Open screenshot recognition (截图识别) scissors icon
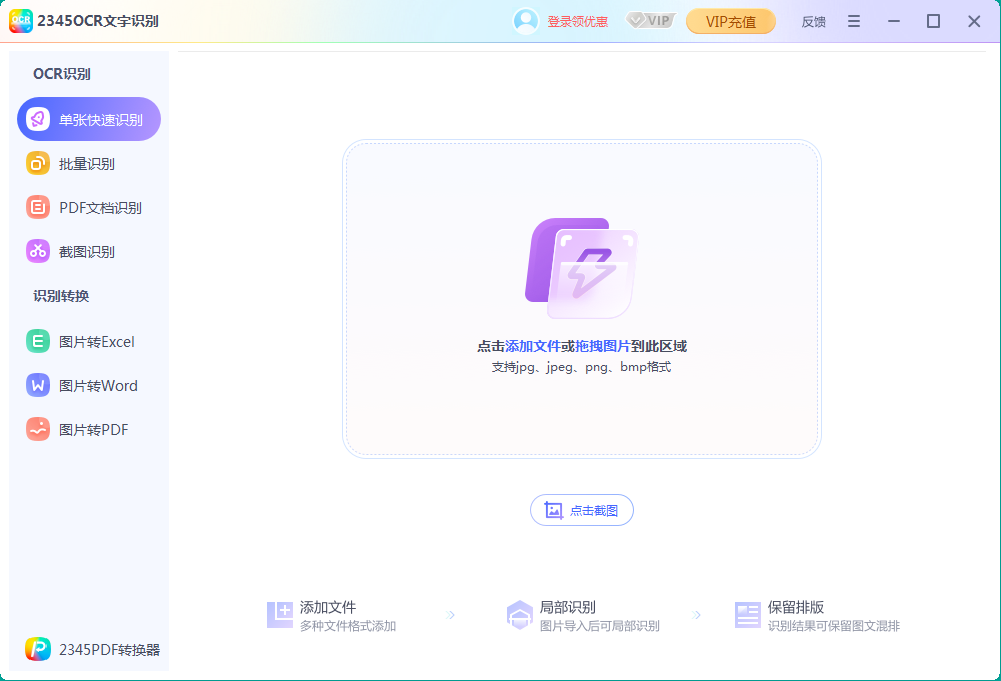1001x681 pixels. (x=38, y=252)
